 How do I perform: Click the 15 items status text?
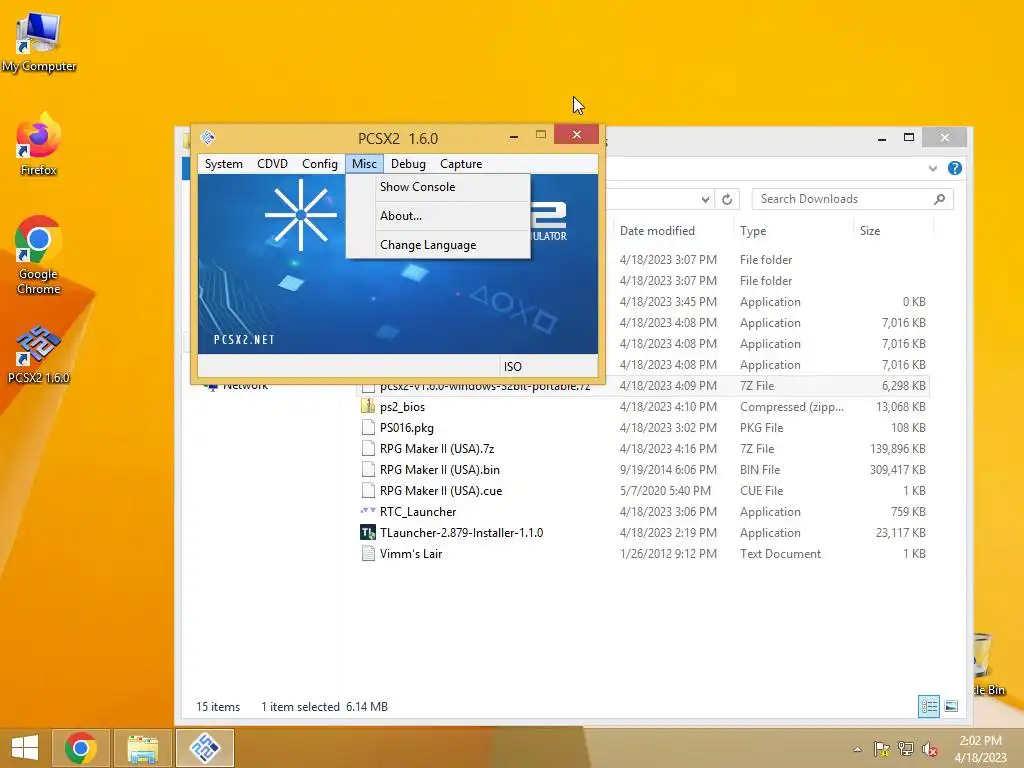tap(218, 707)
